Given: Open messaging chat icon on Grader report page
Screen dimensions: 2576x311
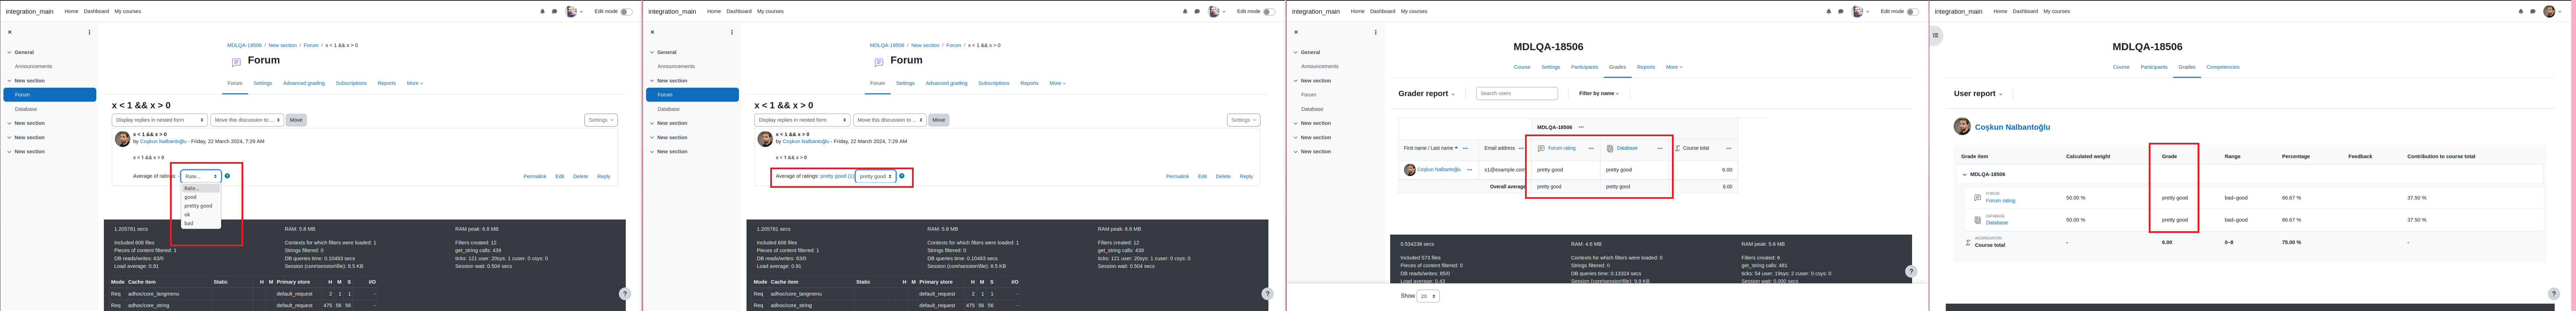Looking at the screenshot, I should pos(1841,12).
